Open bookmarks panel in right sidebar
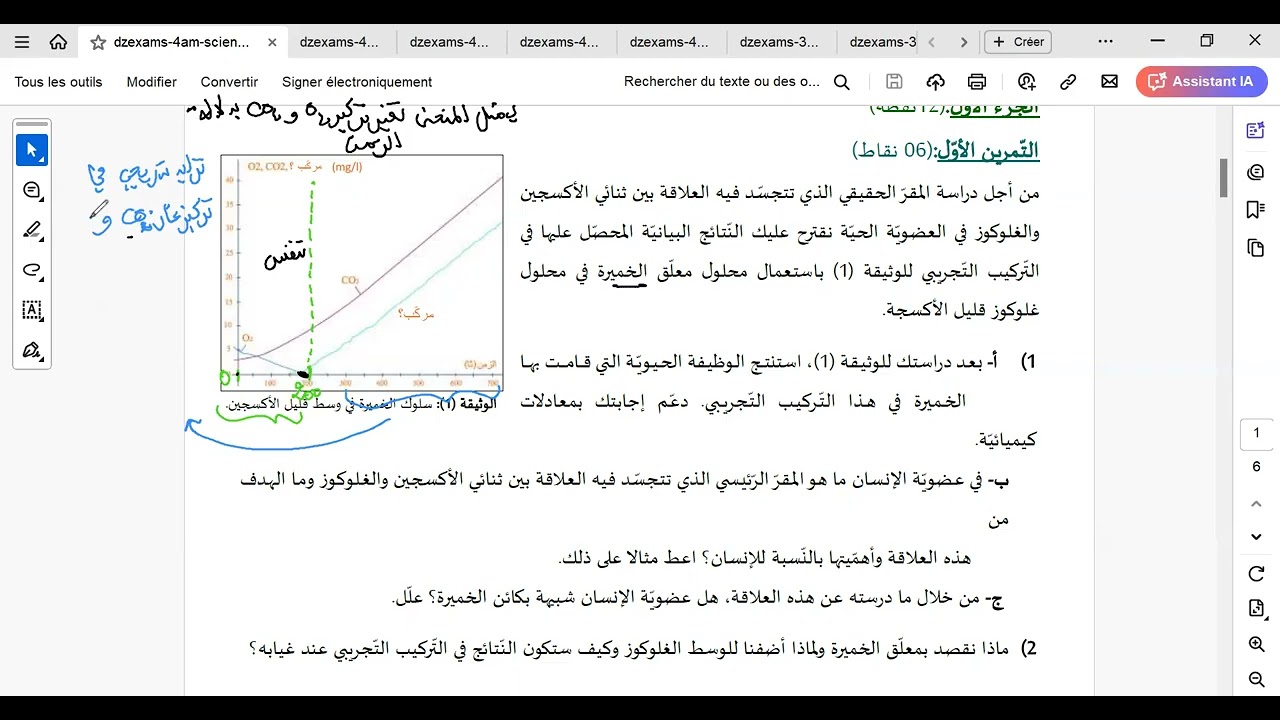 pyautogui.click(x=1257, y=209)
